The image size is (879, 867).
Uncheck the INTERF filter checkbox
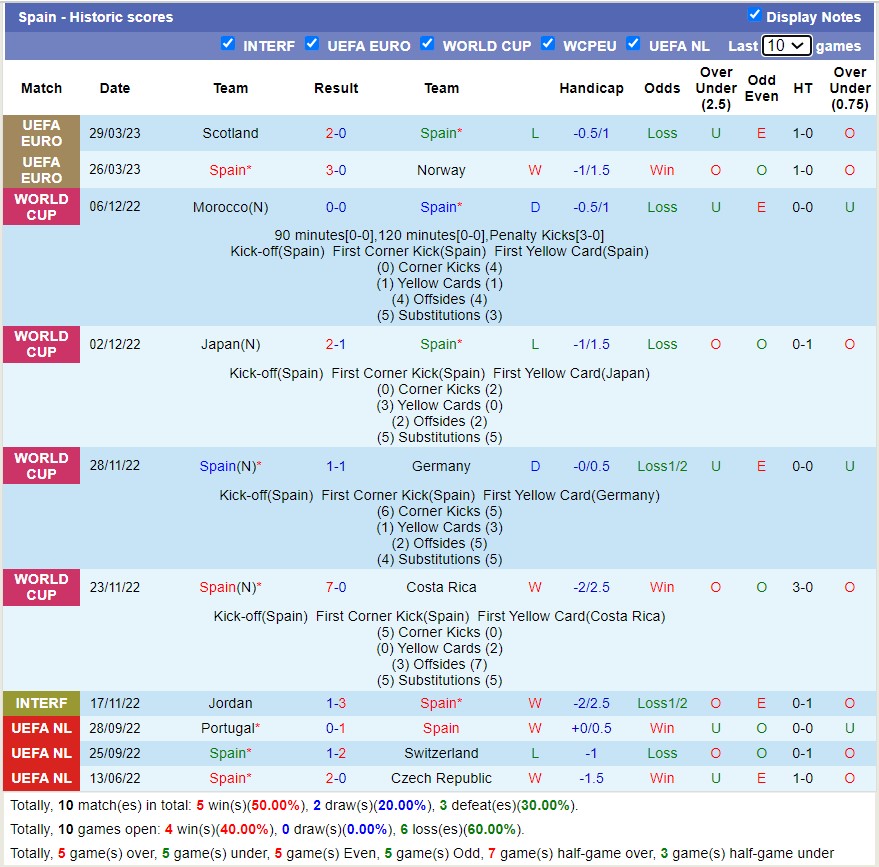tap(228, 44)
